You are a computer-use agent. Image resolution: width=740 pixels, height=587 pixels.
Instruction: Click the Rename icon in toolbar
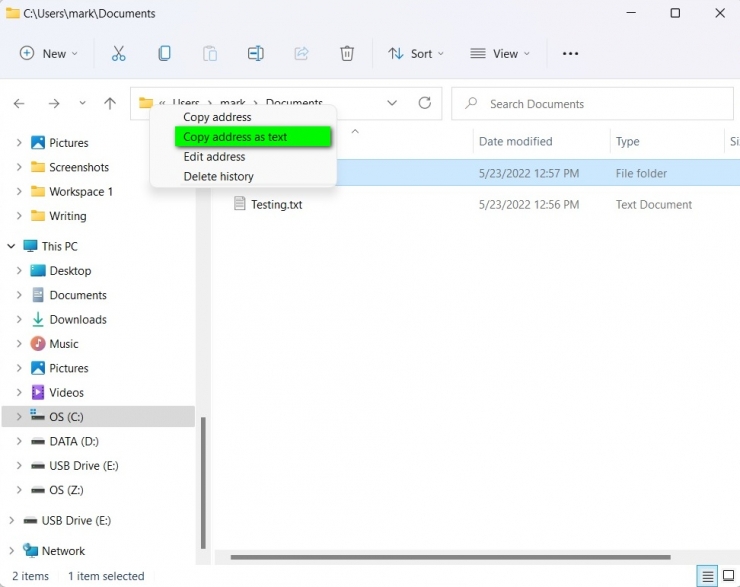point(255,53)
